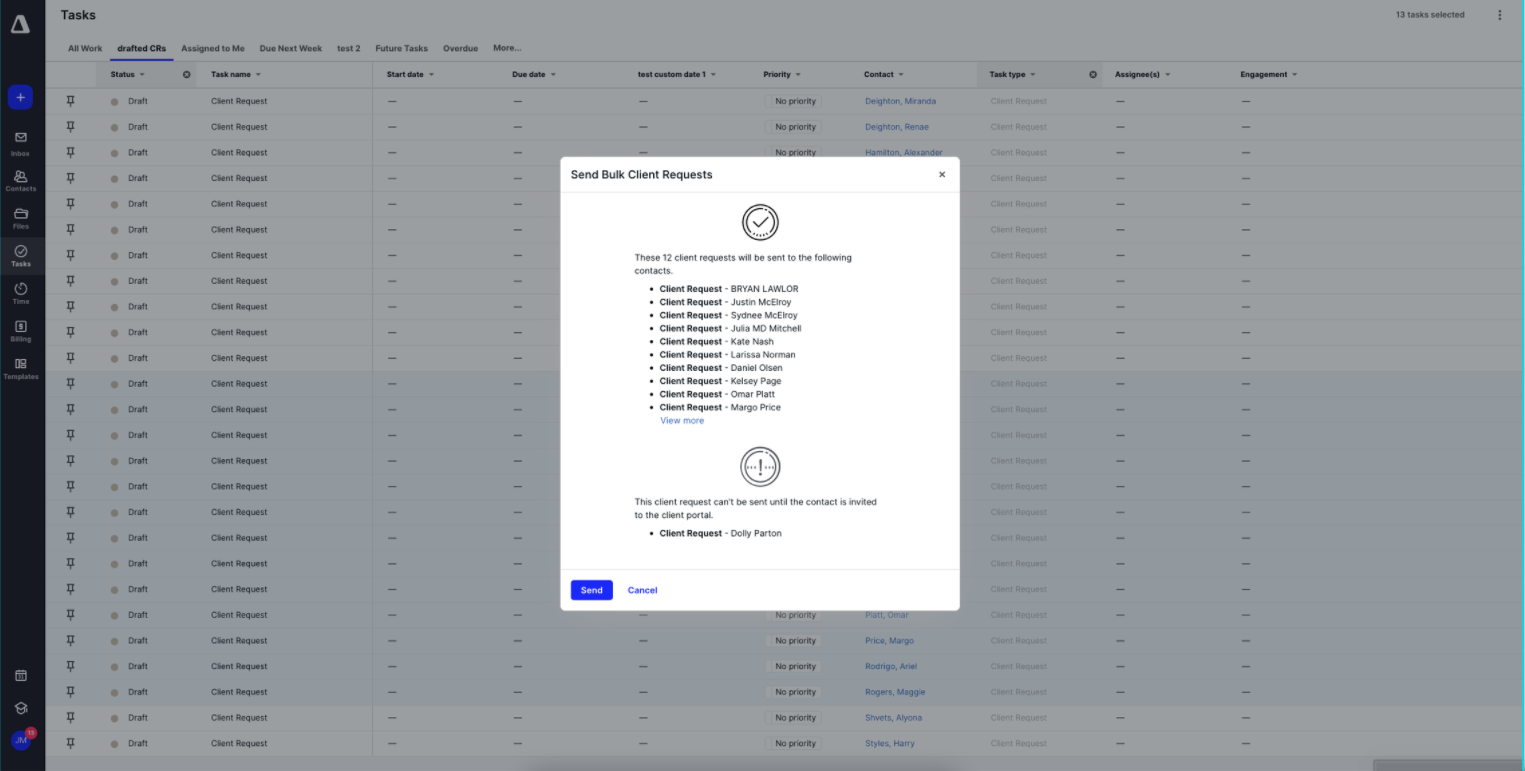
Task: Click the blue plus create button
Action: (20, 98)
